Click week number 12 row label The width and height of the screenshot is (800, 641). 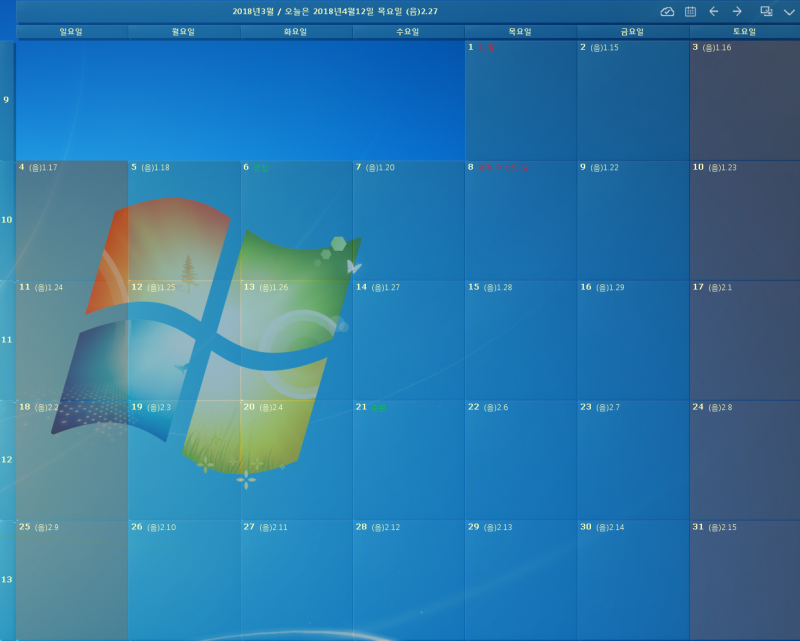(x=7, y=460)
